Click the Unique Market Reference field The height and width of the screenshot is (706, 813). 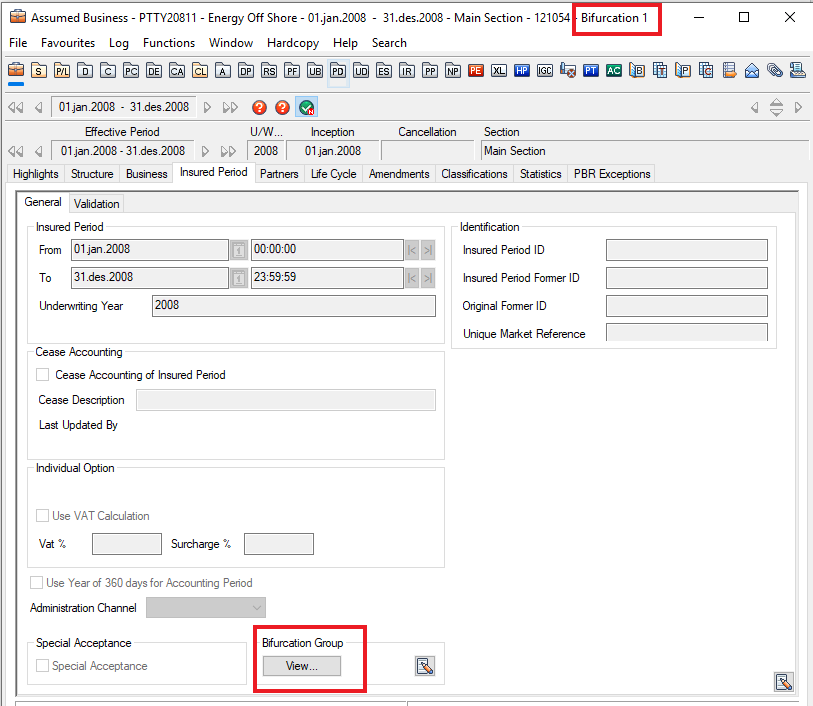click(686, 334)
